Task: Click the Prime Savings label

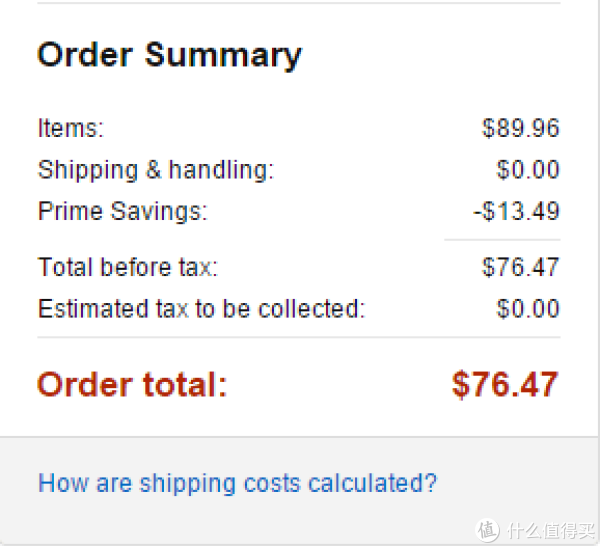Action: pos(122,211)
